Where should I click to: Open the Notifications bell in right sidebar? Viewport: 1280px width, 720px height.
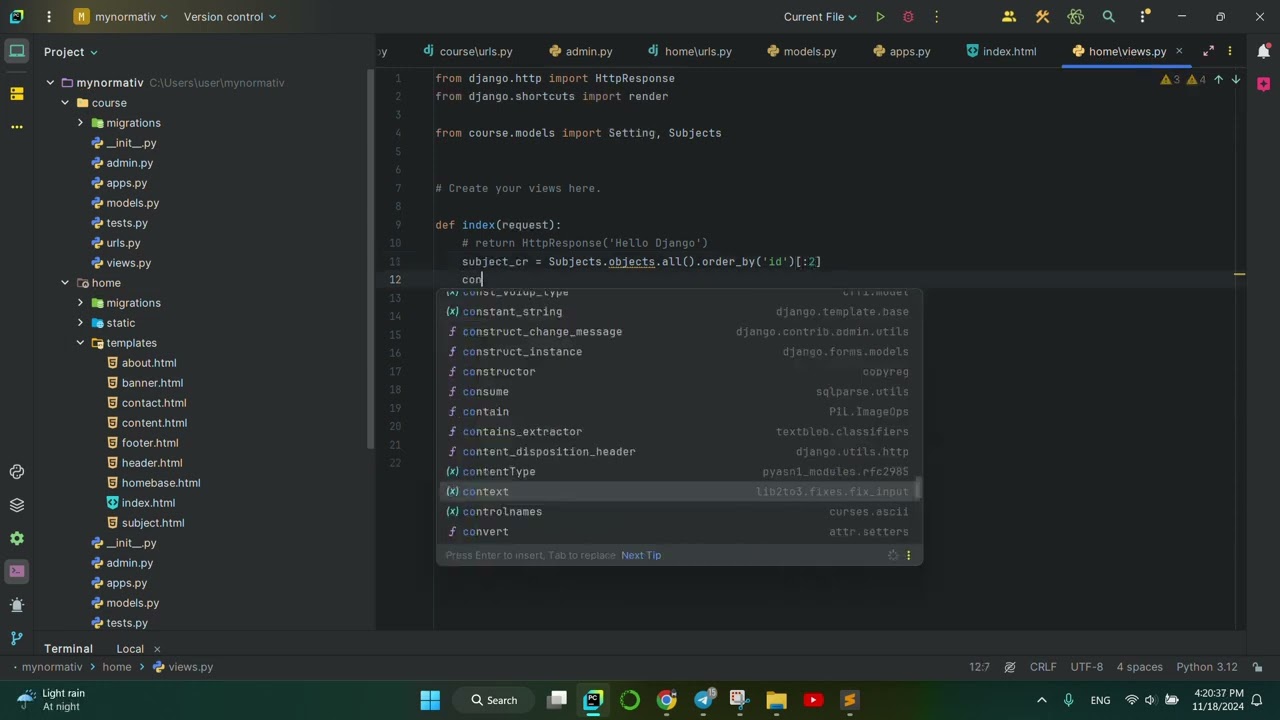click(1262, 51)
